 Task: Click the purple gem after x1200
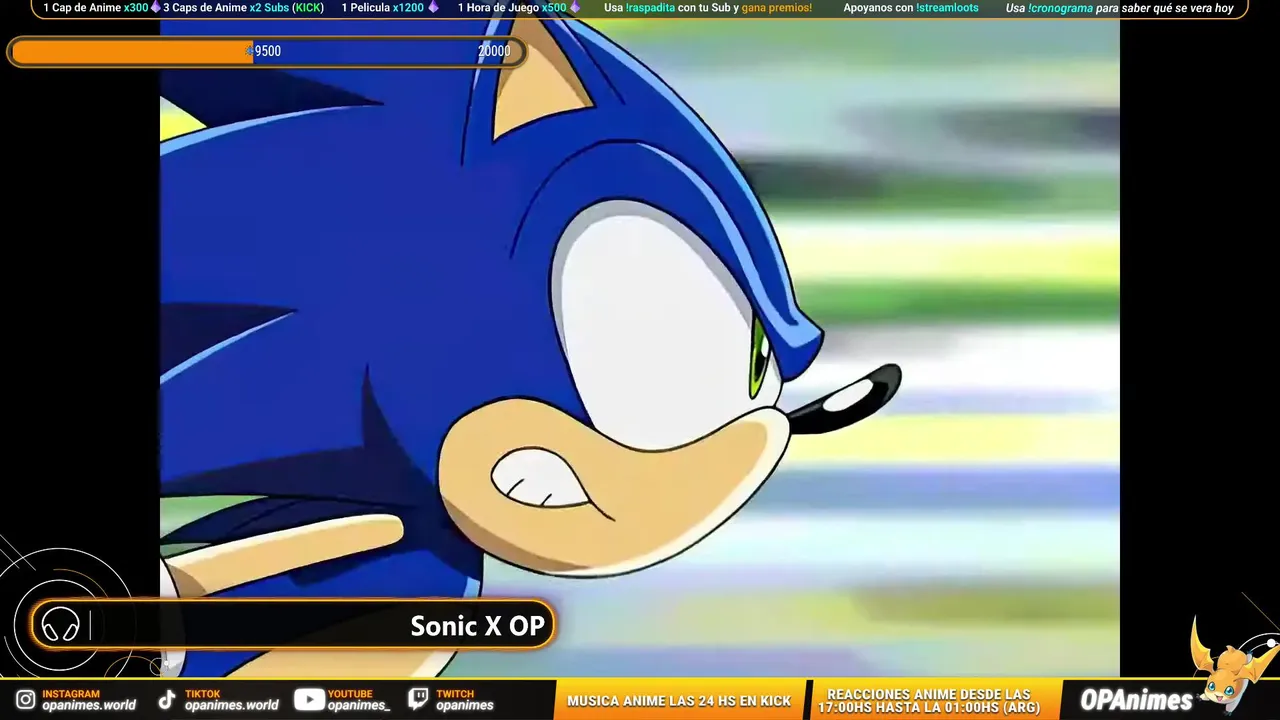click(432, 8)
